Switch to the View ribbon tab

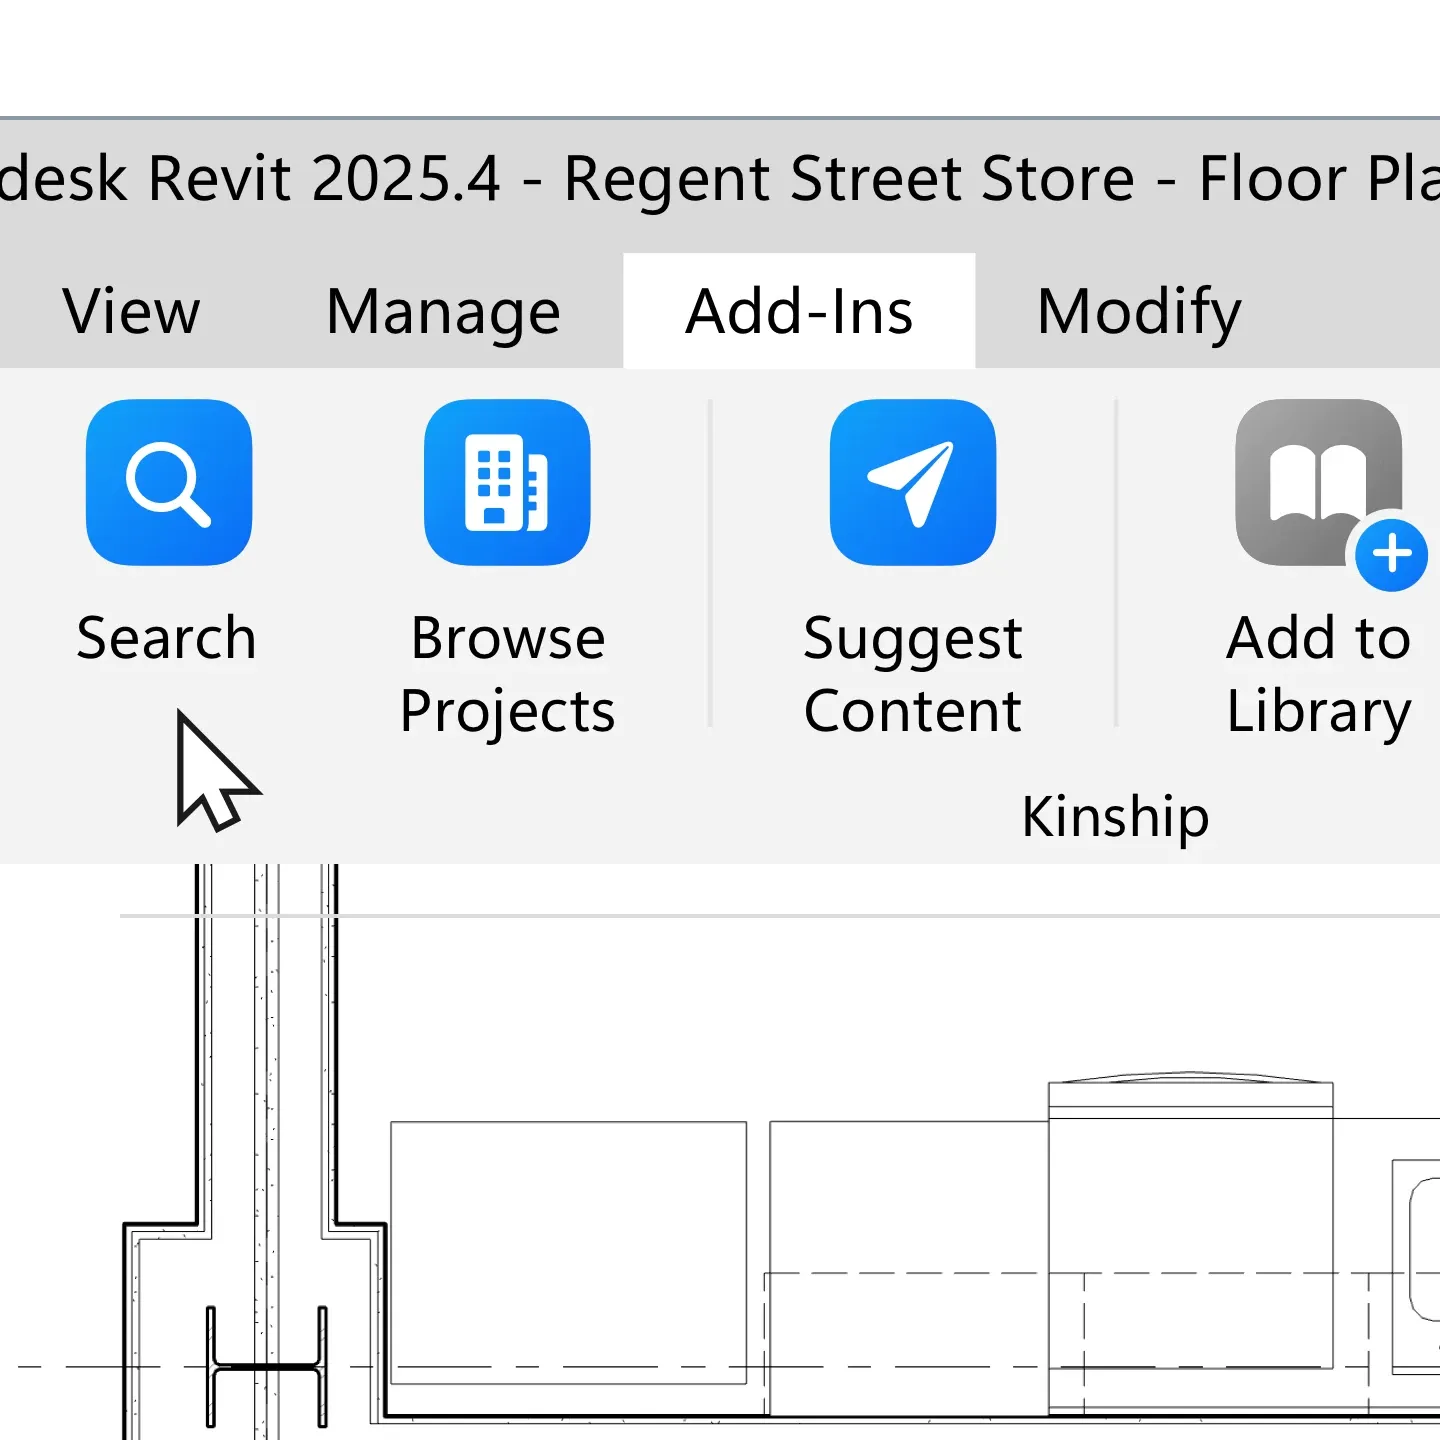[x=131, y=311]
